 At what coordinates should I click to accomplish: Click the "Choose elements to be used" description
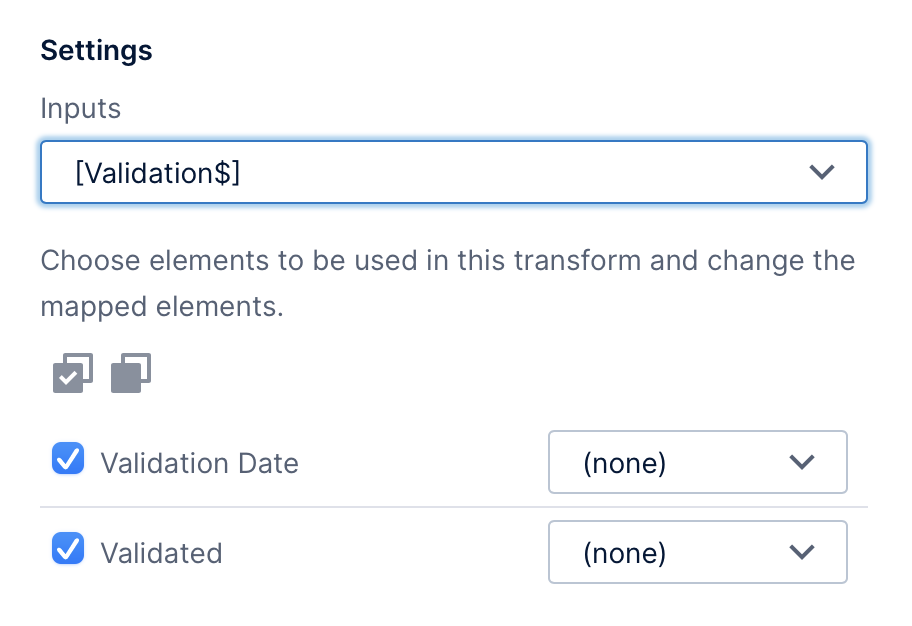pyautogui.click(x=447, y=283)
